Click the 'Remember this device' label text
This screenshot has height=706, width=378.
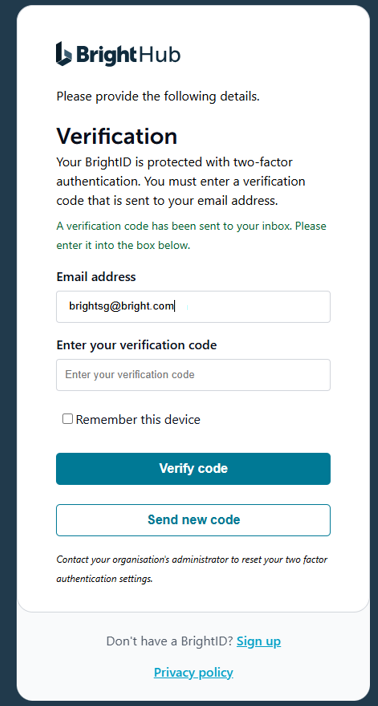coord(138,420)
